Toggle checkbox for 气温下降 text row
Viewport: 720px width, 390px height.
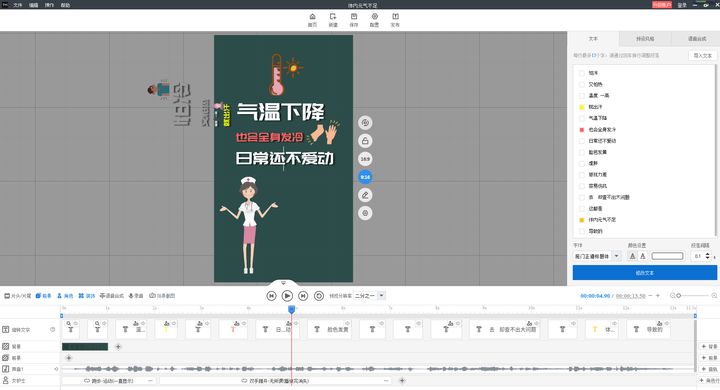[x=582, y=118]
